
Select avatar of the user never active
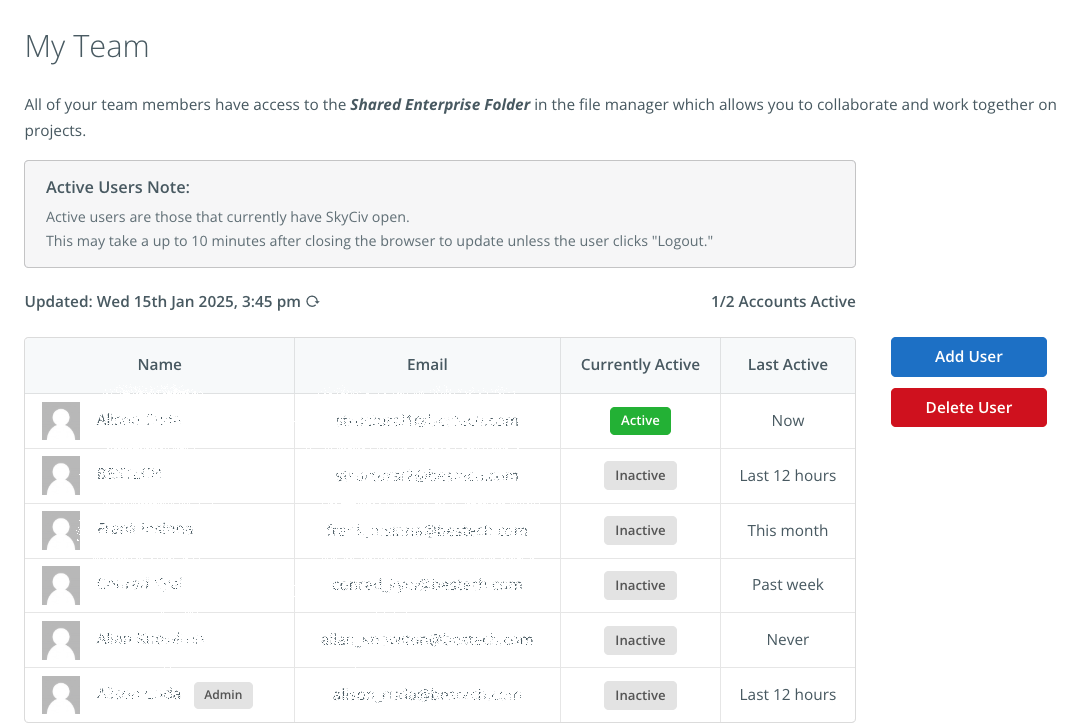[x=61, y=641]
